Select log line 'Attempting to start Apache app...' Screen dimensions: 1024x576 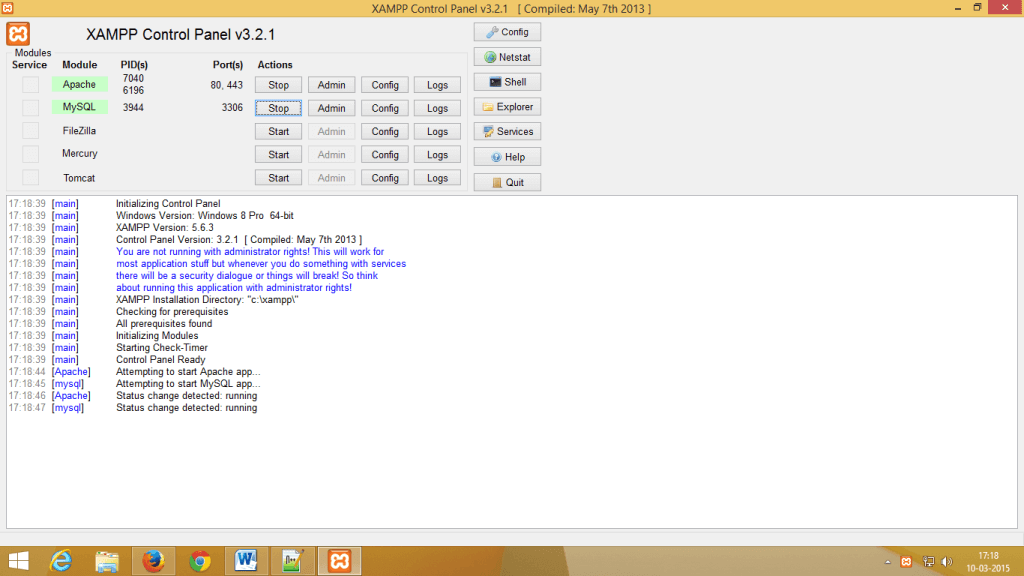pos(188,372)
